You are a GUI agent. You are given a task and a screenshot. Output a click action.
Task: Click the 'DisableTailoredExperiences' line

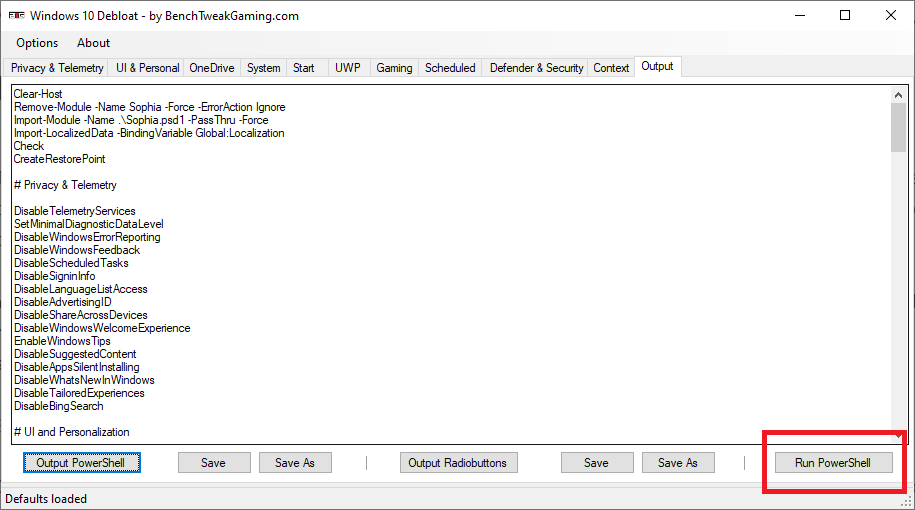click(x=79, y=393)
